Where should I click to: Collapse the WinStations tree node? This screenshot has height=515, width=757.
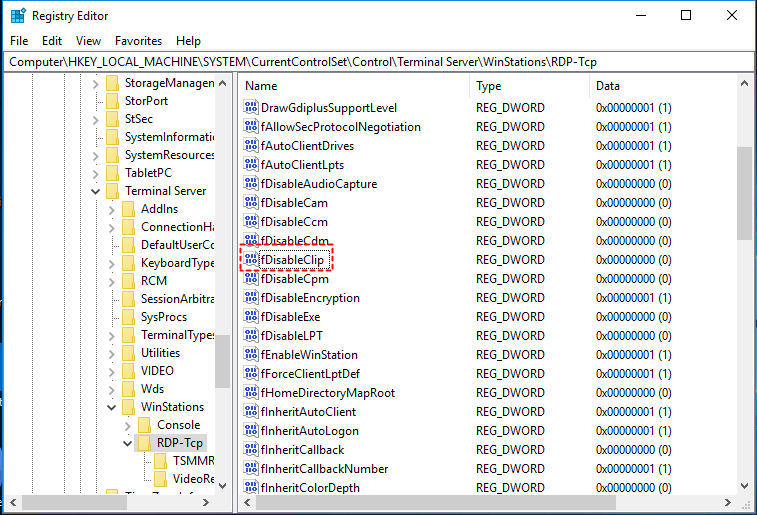pyautogui.click(x=112, y=407)
